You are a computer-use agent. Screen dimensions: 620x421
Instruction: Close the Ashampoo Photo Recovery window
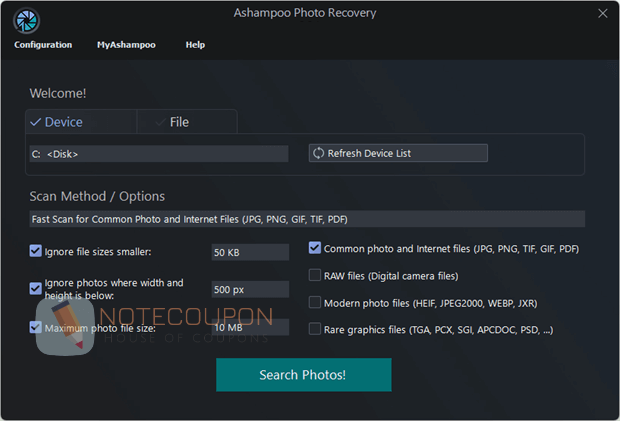tap(602, 13)
